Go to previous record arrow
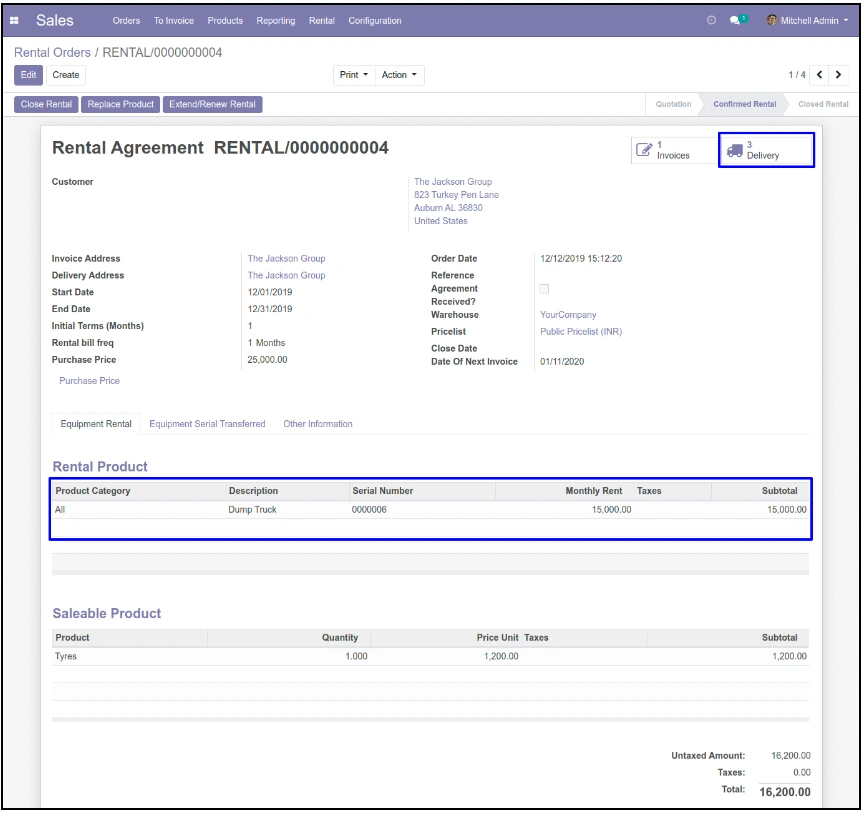 tap(820, 75)
